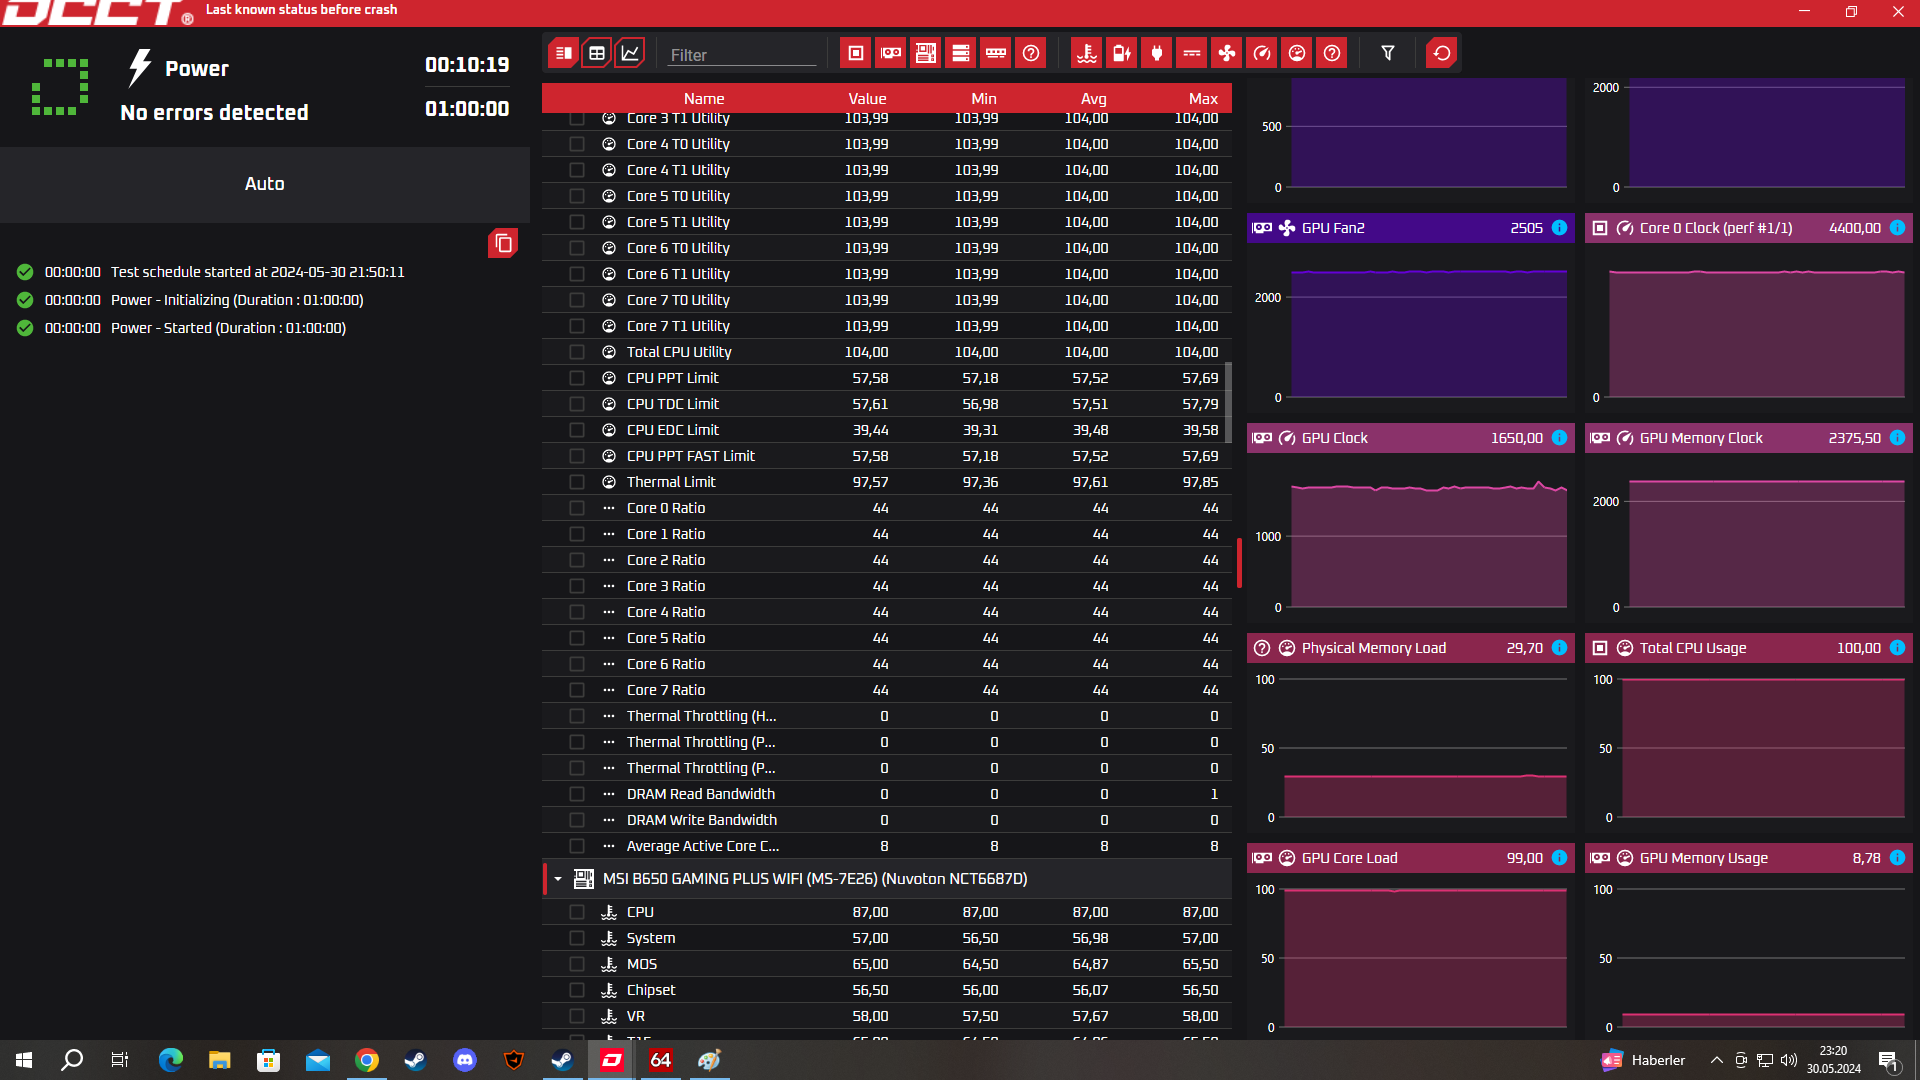
Task: Check the CPU PPT Limit checkbox
Action: click(577, 378)
